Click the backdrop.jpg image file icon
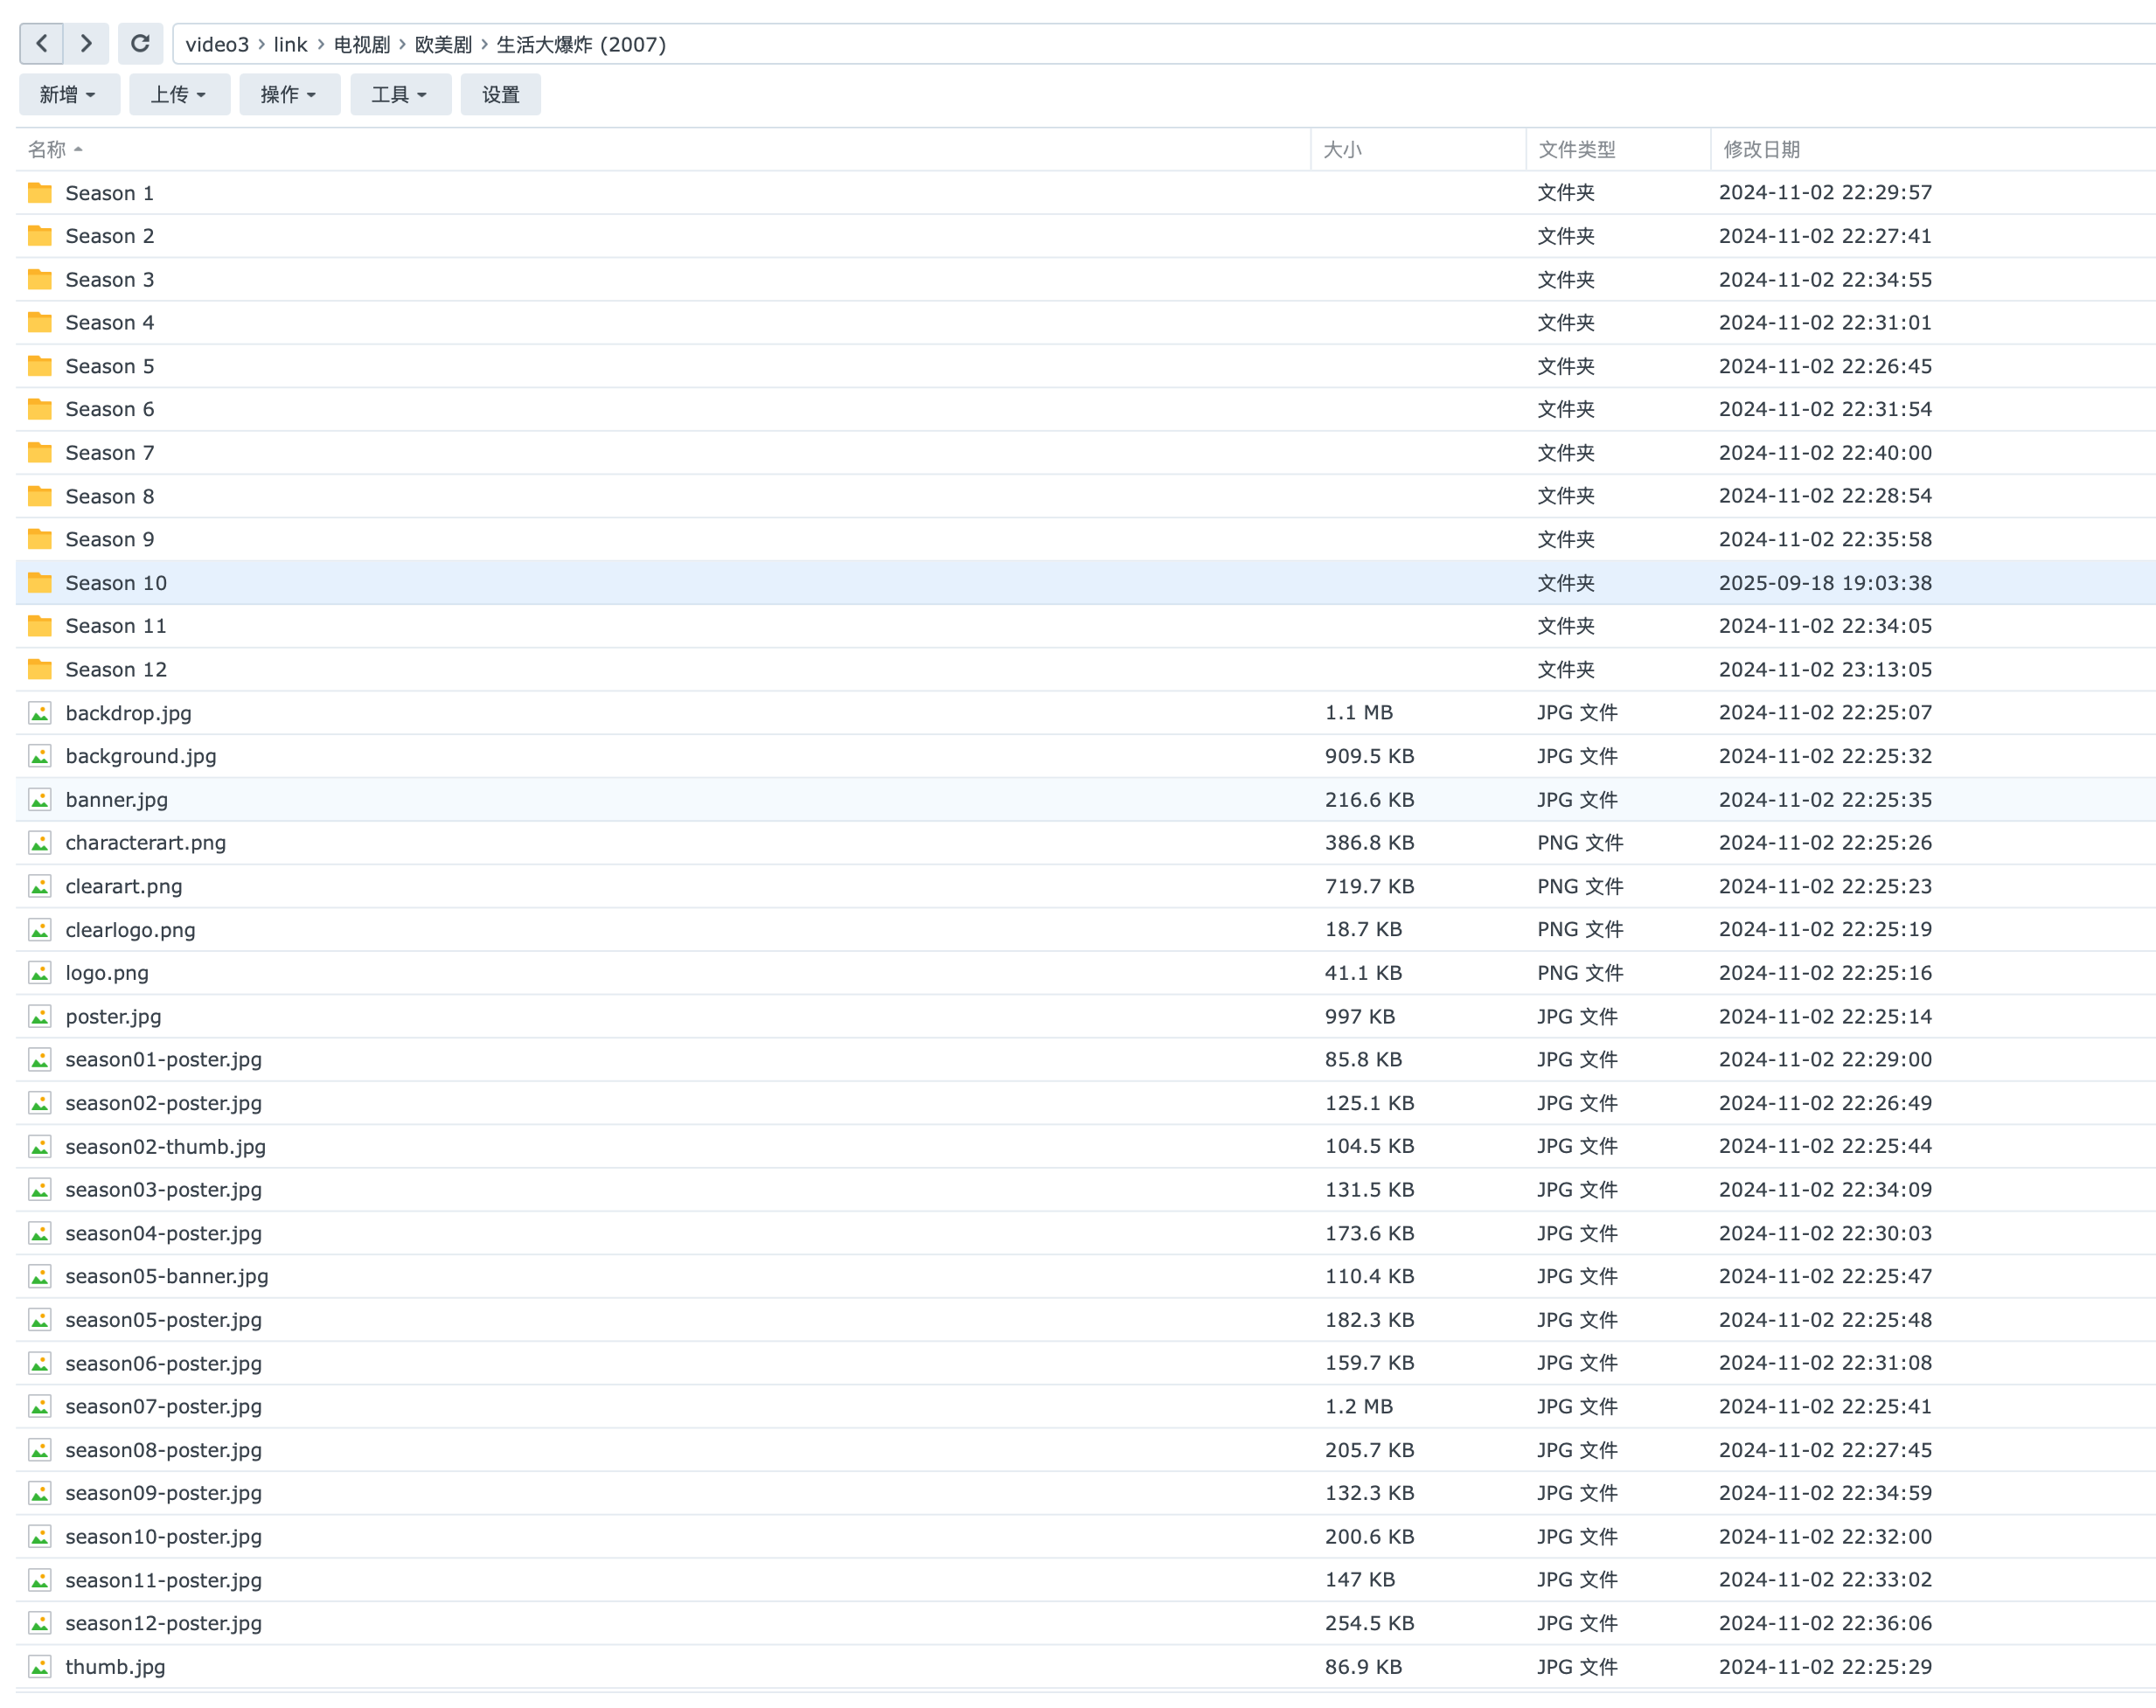 click(x=40, y=713)
